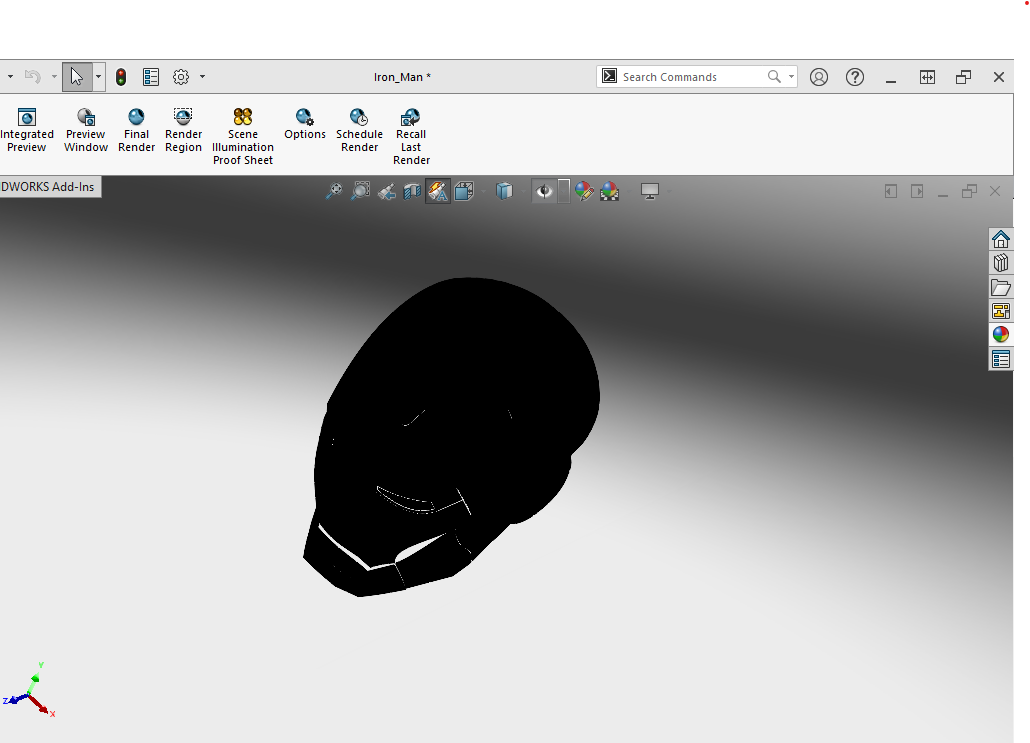Screen dimensions: 1030x743
Task: Click document Previous Window arrow
Action: (x=891, y=191)
